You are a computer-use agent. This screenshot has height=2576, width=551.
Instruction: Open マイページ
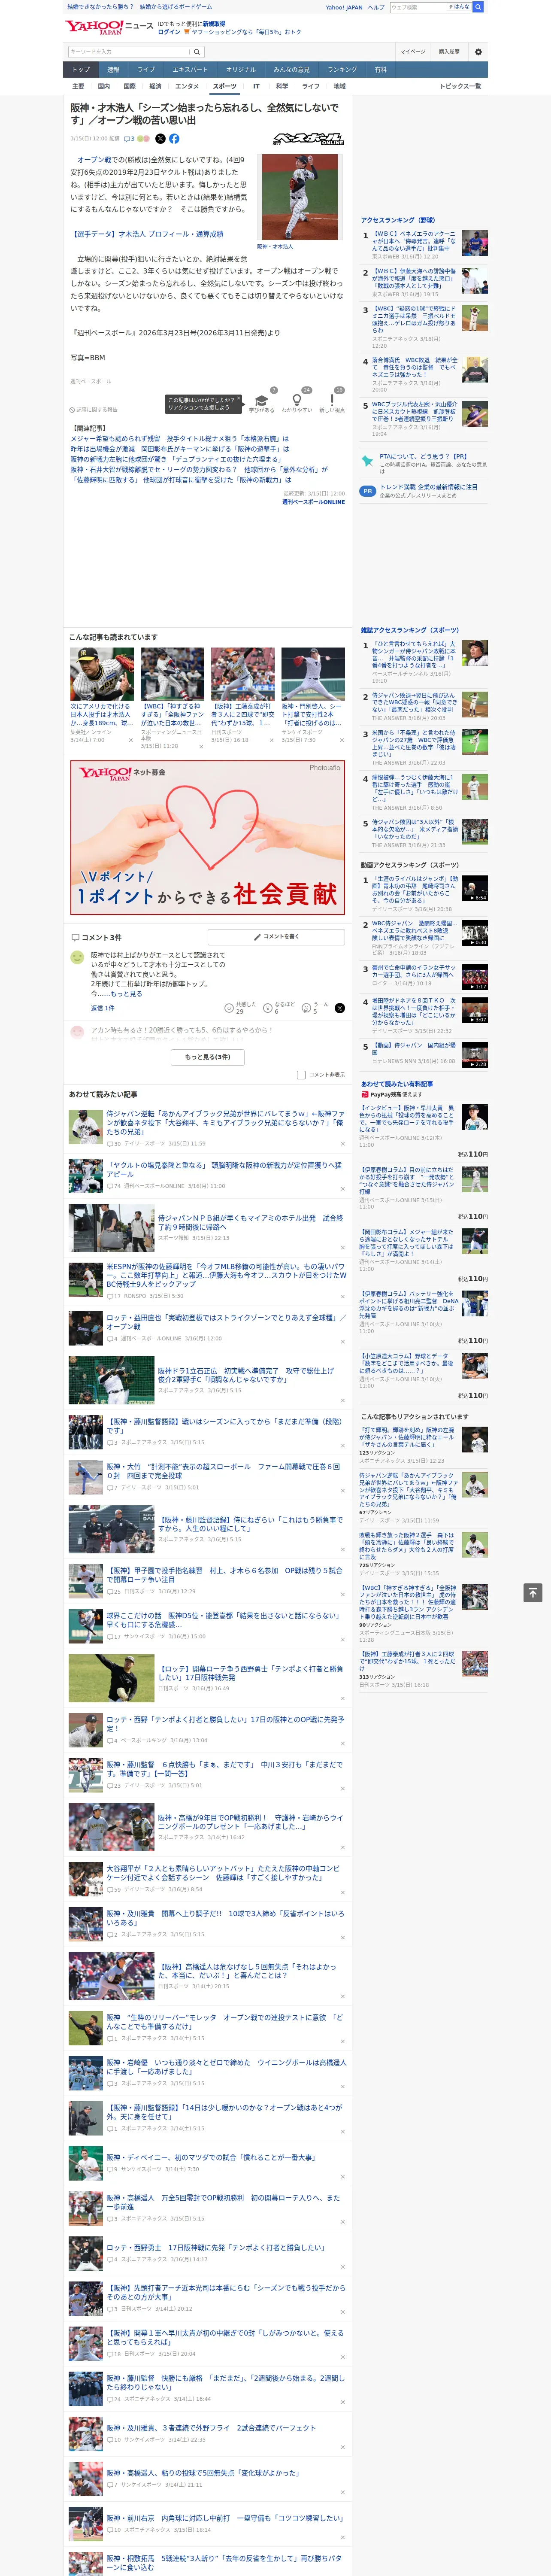412,52
